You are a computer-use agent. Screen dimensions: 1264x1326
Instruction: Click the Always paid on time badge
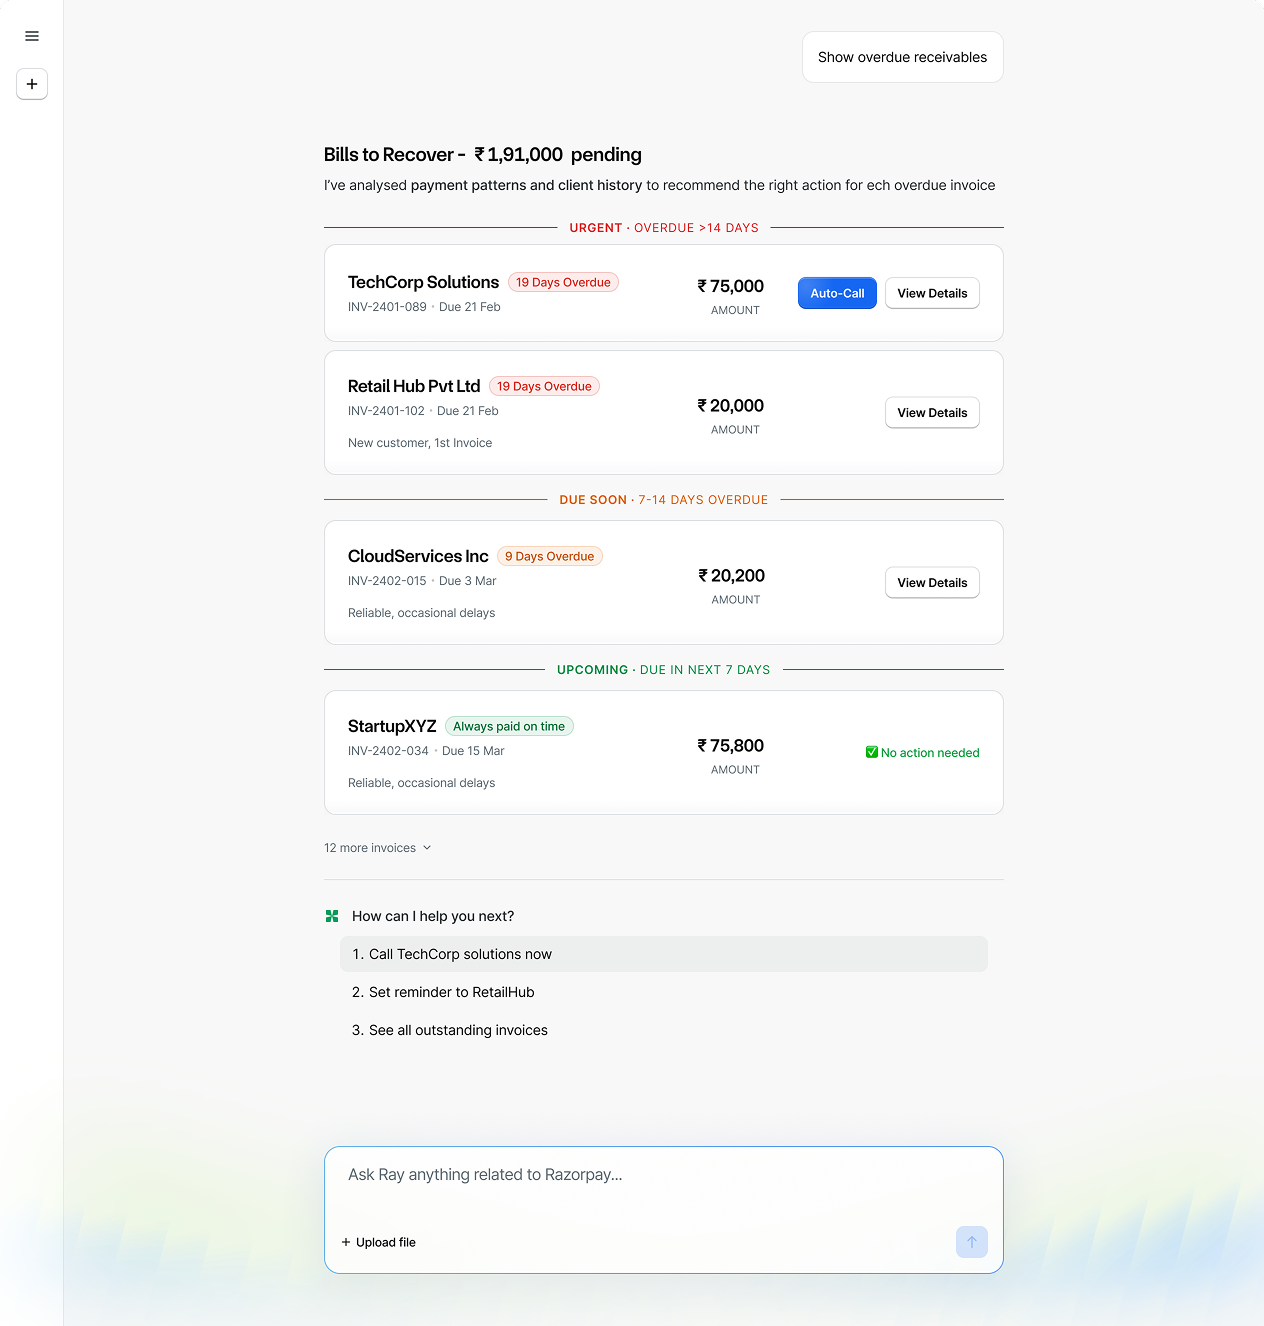509,726
